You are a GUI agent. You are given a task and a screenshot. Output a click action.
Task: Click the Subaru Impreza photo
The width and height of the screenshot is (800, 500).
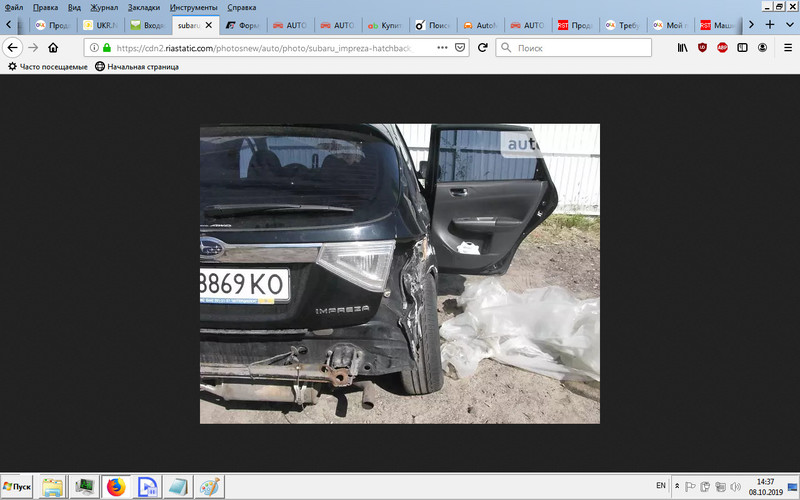pos(399,273)
